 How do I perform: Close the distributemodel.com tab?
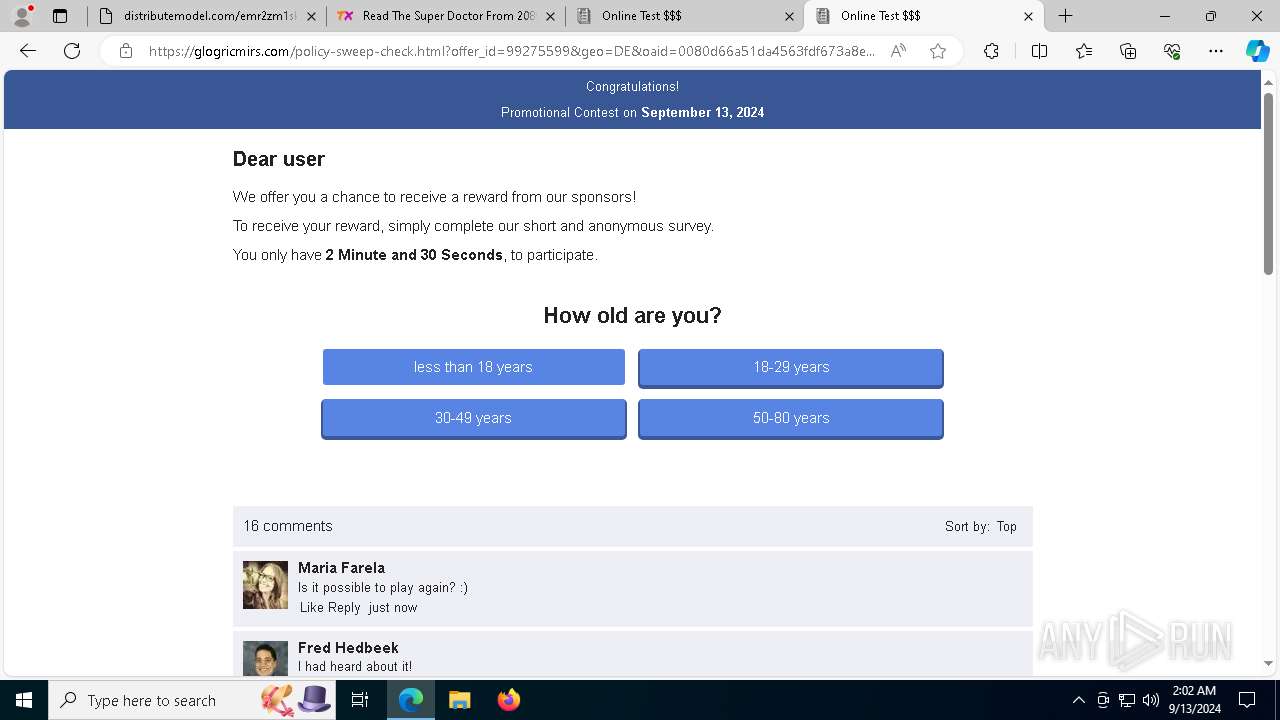click(x=311, y=16)
